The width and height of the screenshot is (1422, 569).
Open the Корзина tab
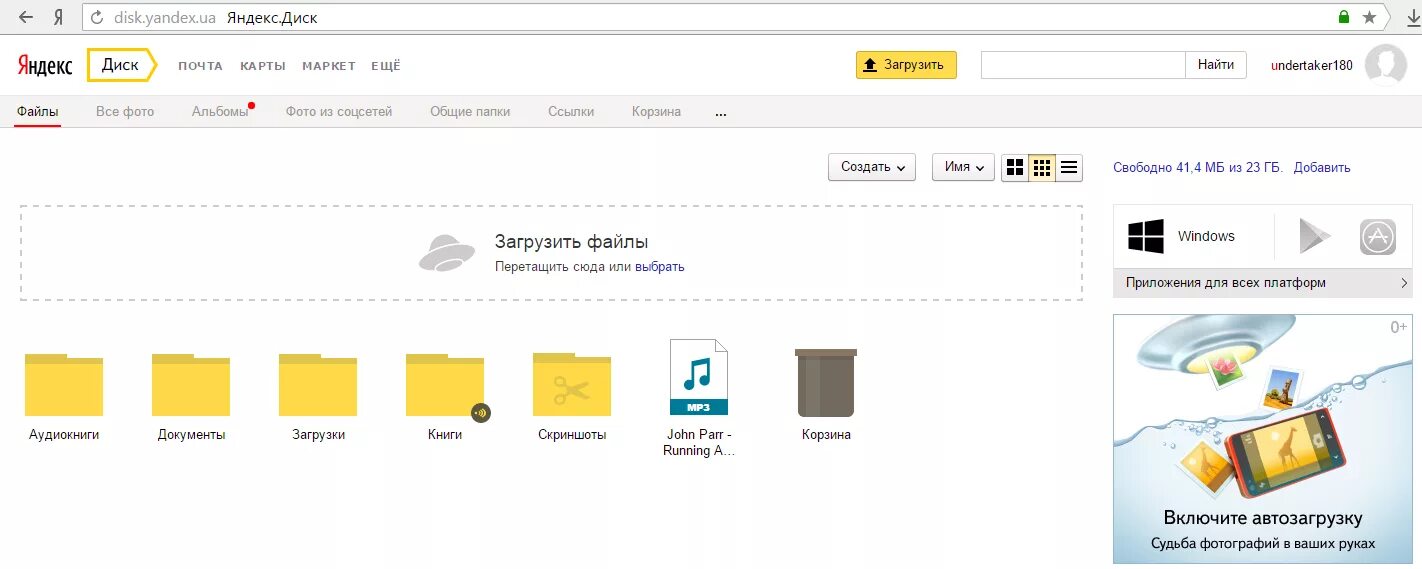pos(656,112)
